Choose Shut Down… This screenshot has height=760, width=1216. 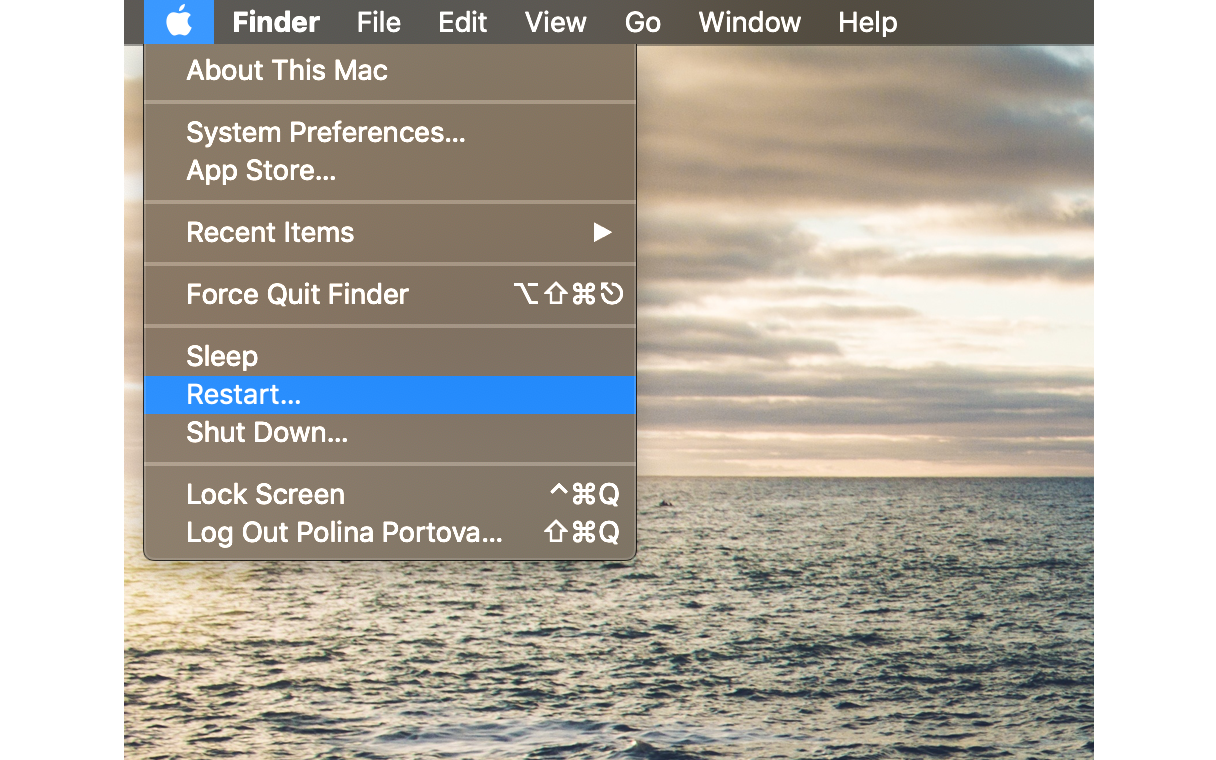[390, 433]
